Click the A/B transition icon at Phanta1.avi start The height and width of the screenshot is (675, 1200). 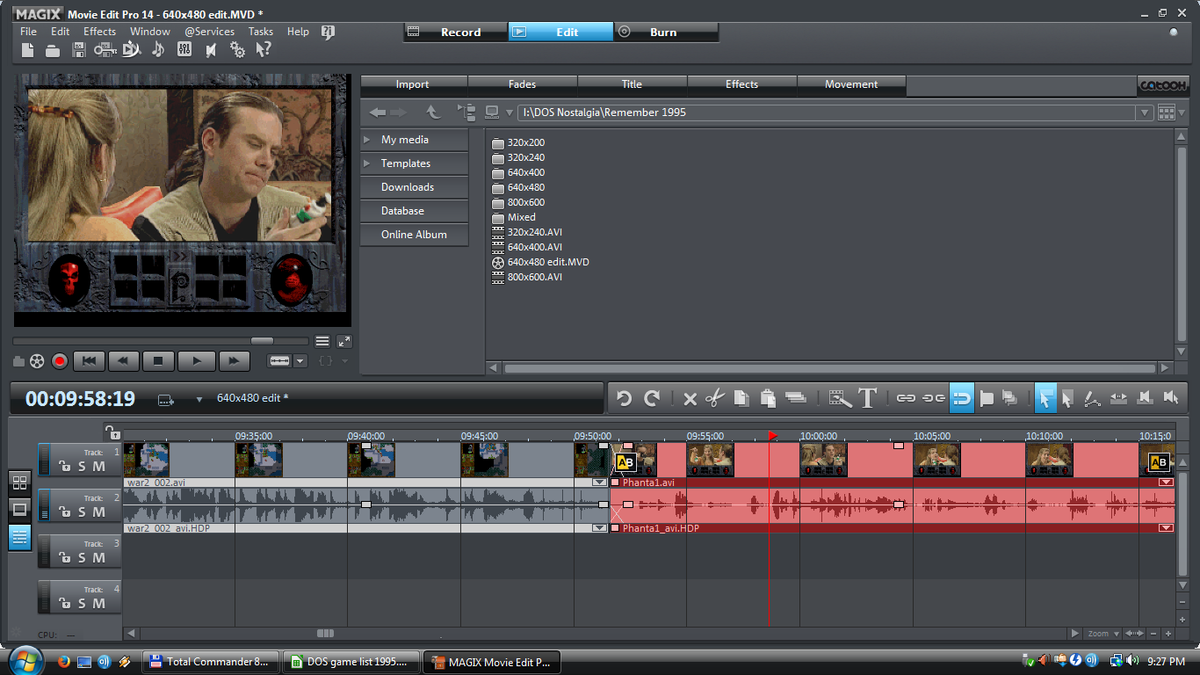[x=626, y=462]
